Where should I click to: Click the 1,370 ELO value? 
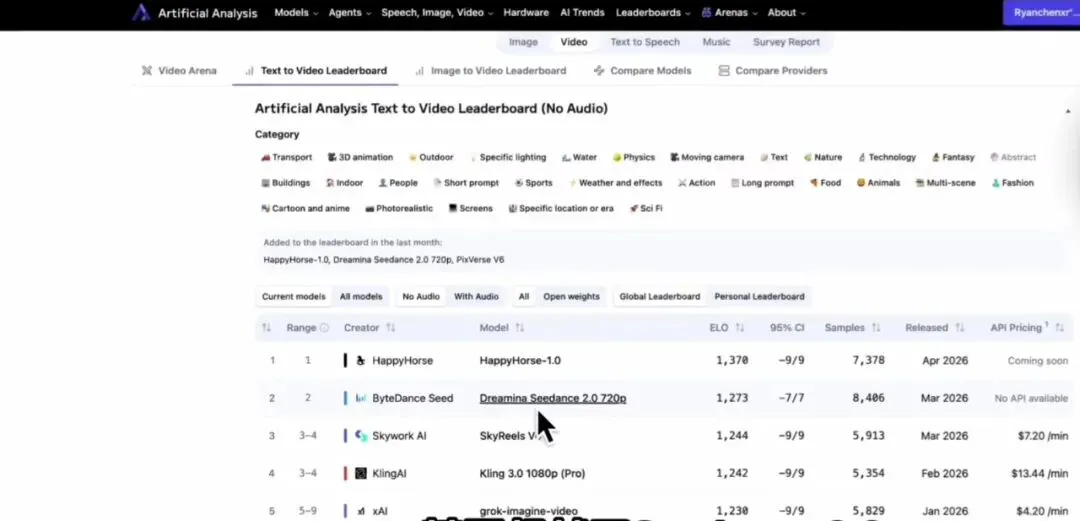click(x=731, y=360)
